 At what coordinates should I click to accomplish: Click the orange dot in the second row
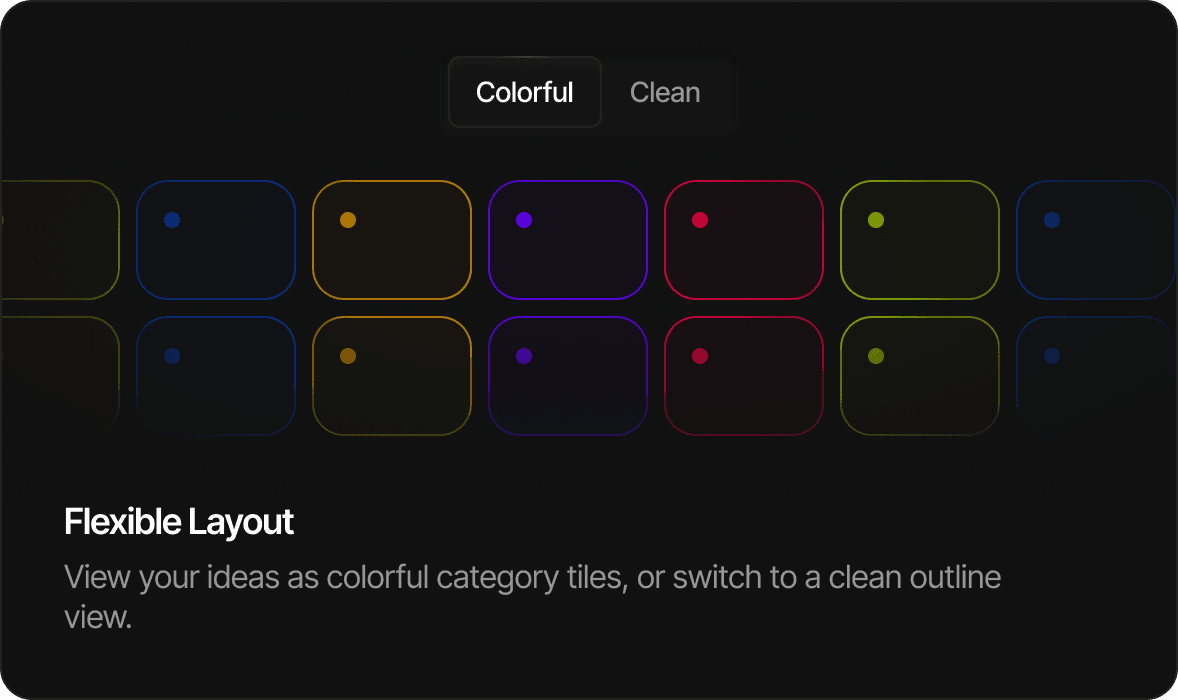[x=349, y=354]
